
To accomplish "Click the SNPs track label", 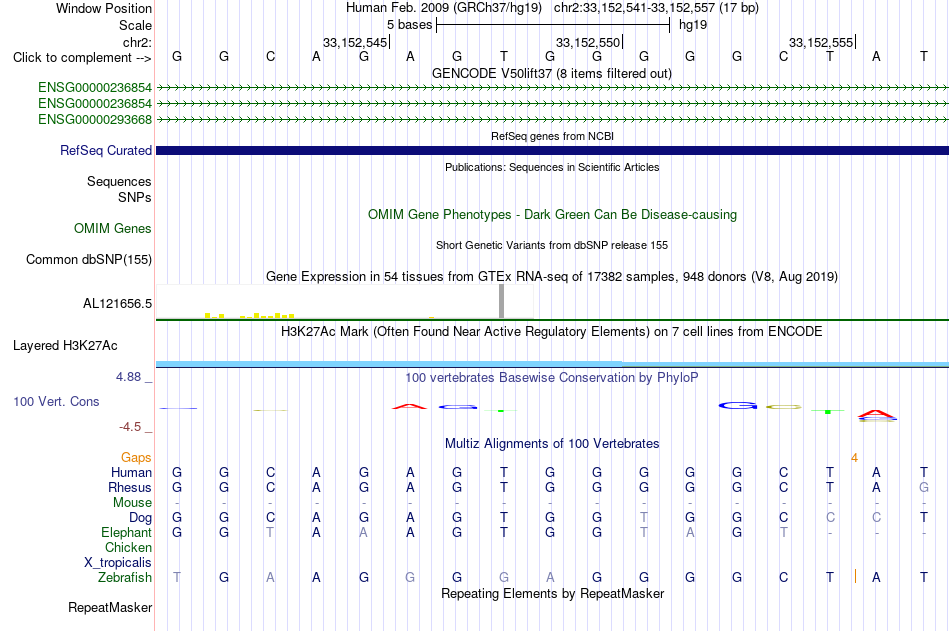I will coord(135,197).
